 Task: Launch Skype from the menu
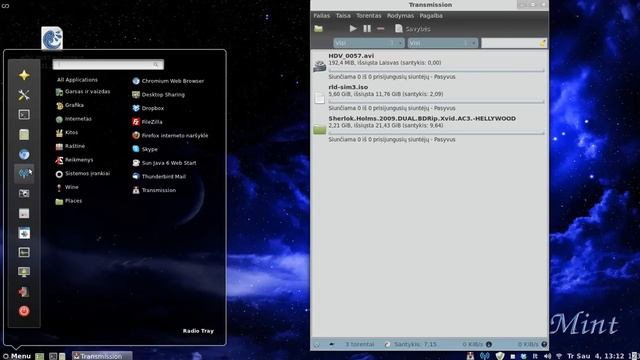[x=145, y=149]
